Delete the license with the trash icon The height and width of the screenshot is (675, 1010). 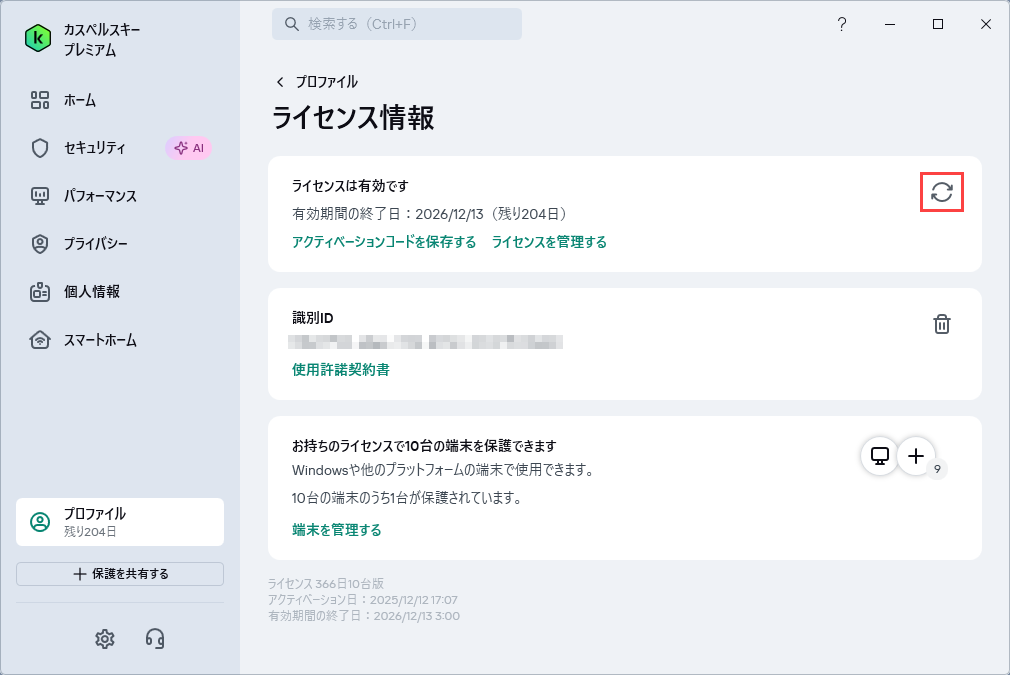[942, 324]
